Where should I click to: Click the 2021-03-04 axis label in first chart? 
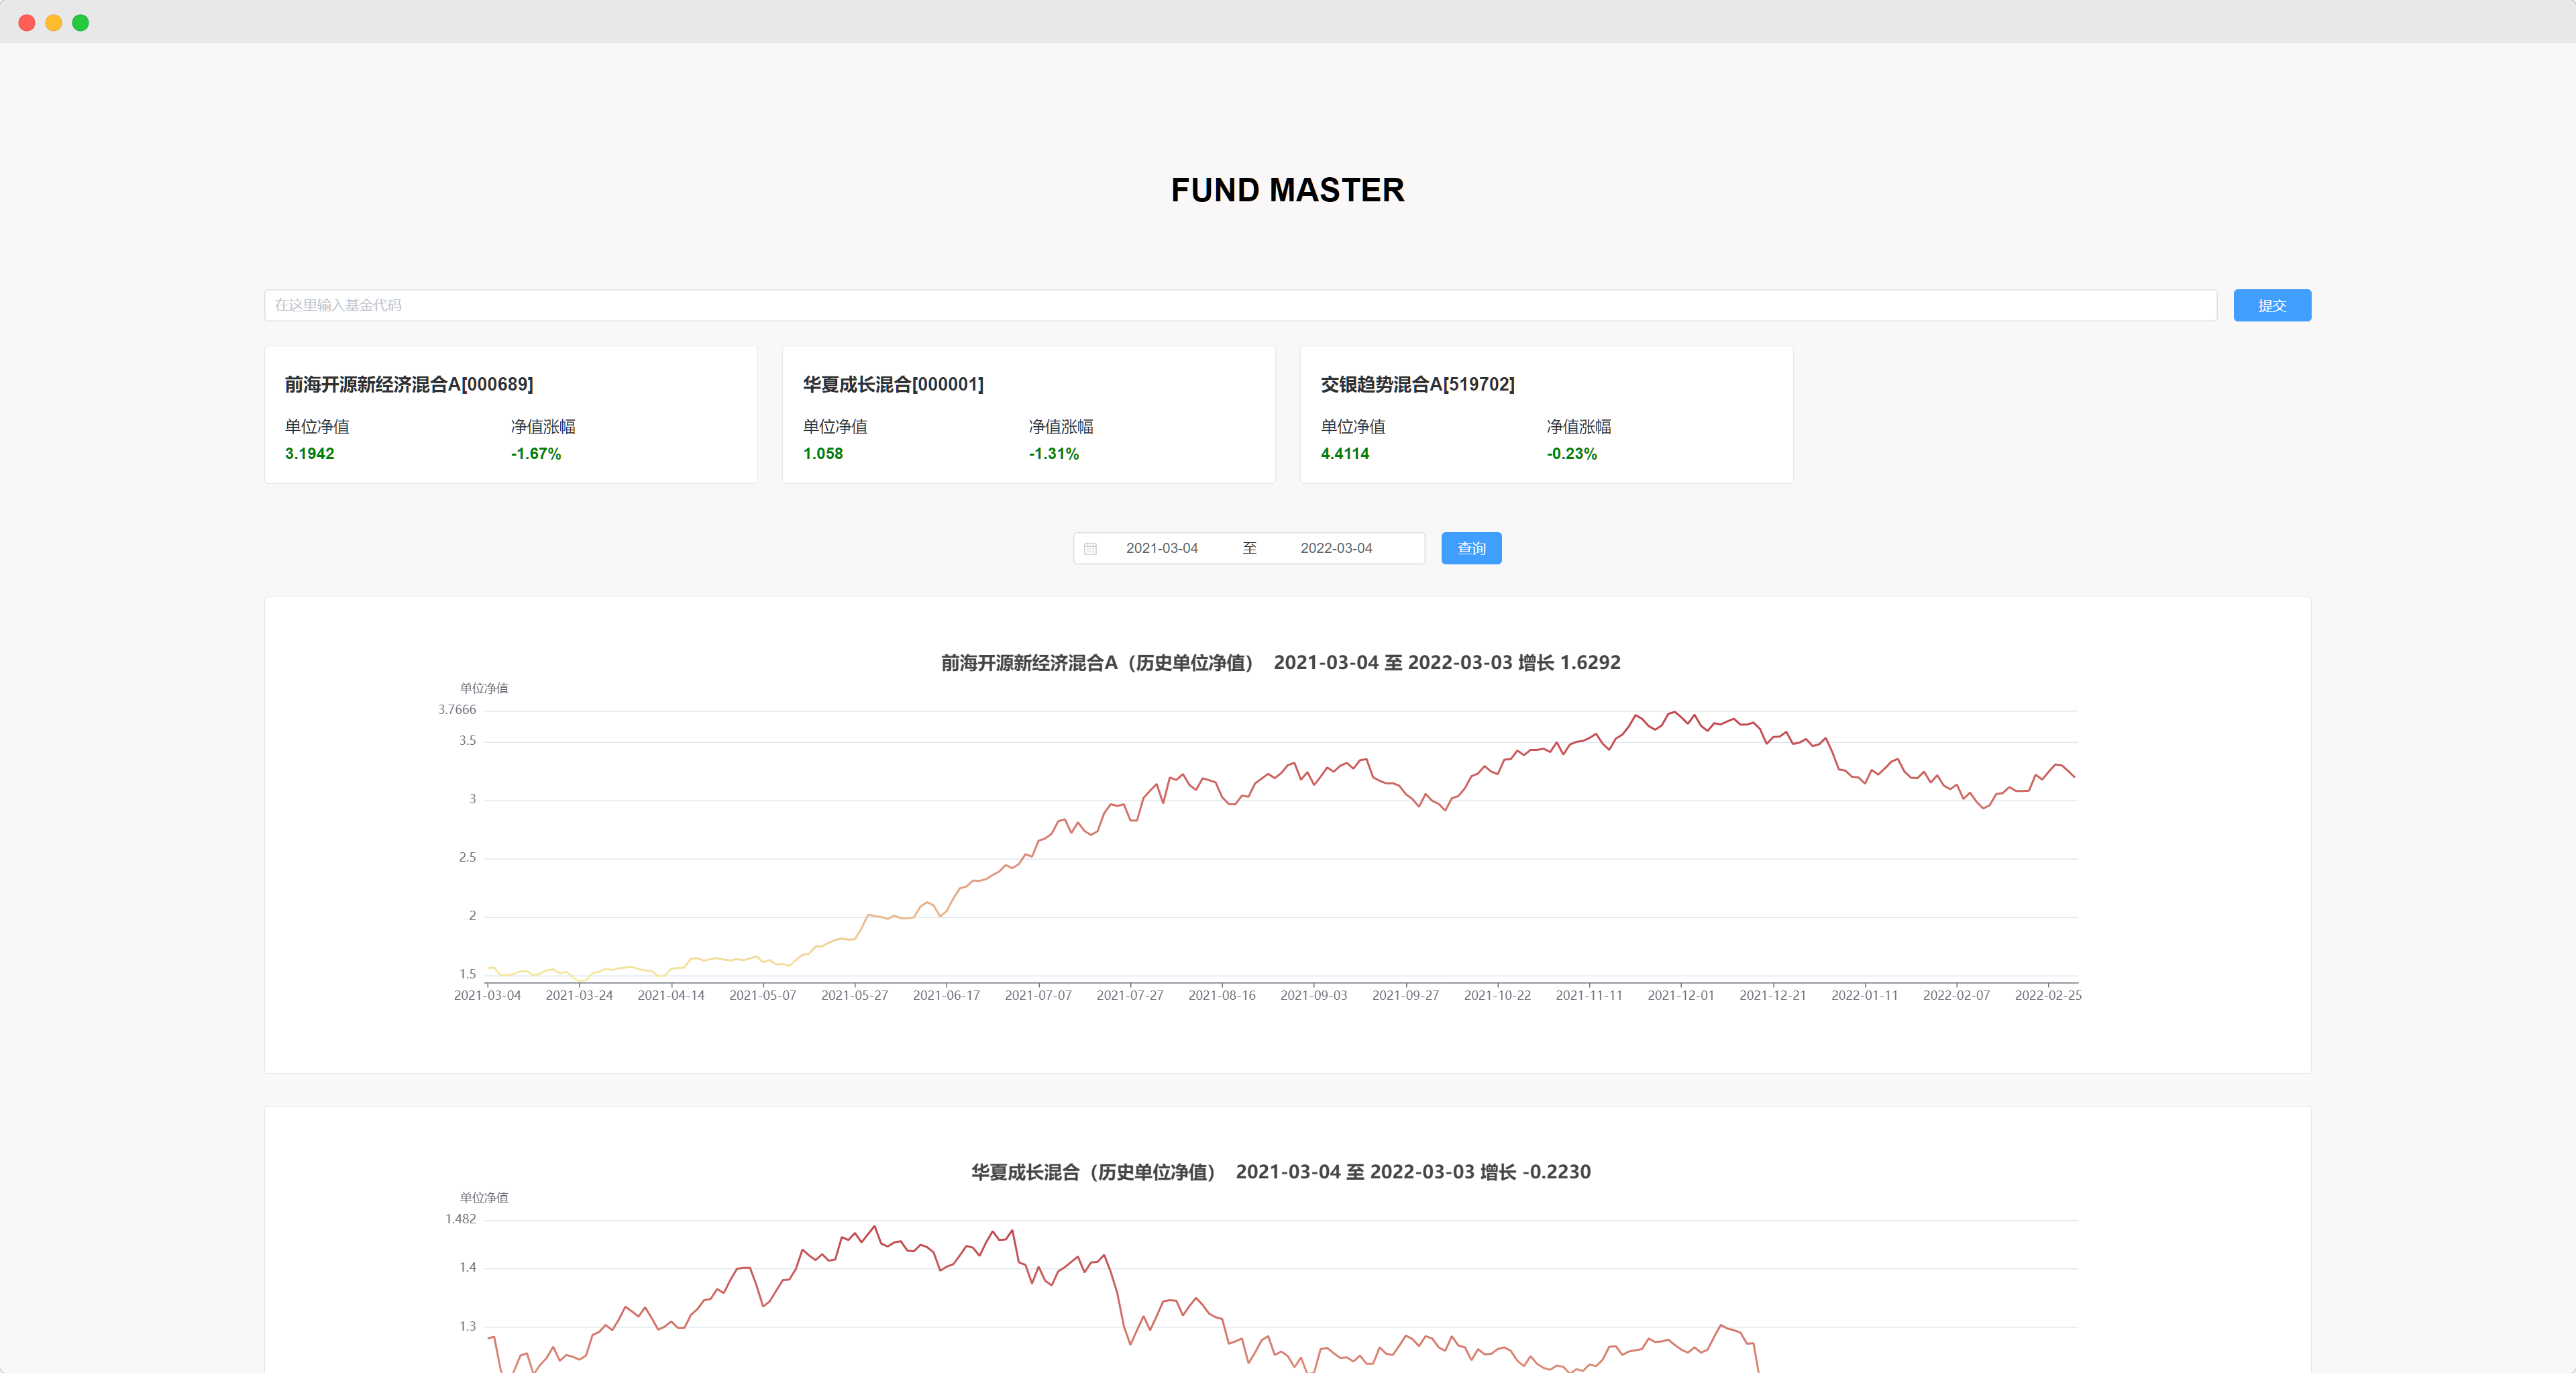(487, 995)
